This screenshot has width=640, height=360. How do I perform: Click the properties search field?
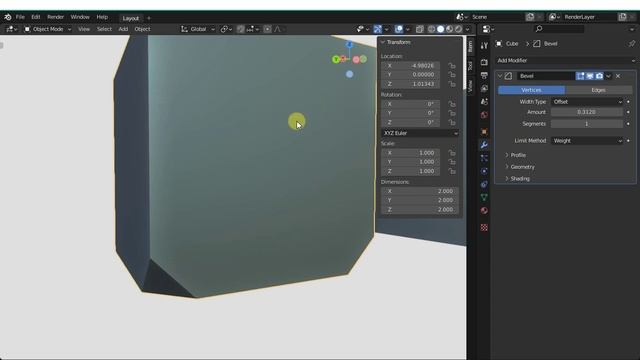(559, 29)
